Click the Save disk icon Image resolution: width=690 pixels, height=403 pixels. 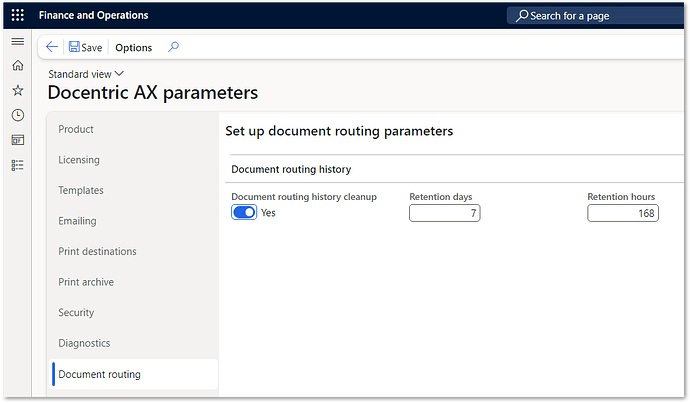pos(74,47)
